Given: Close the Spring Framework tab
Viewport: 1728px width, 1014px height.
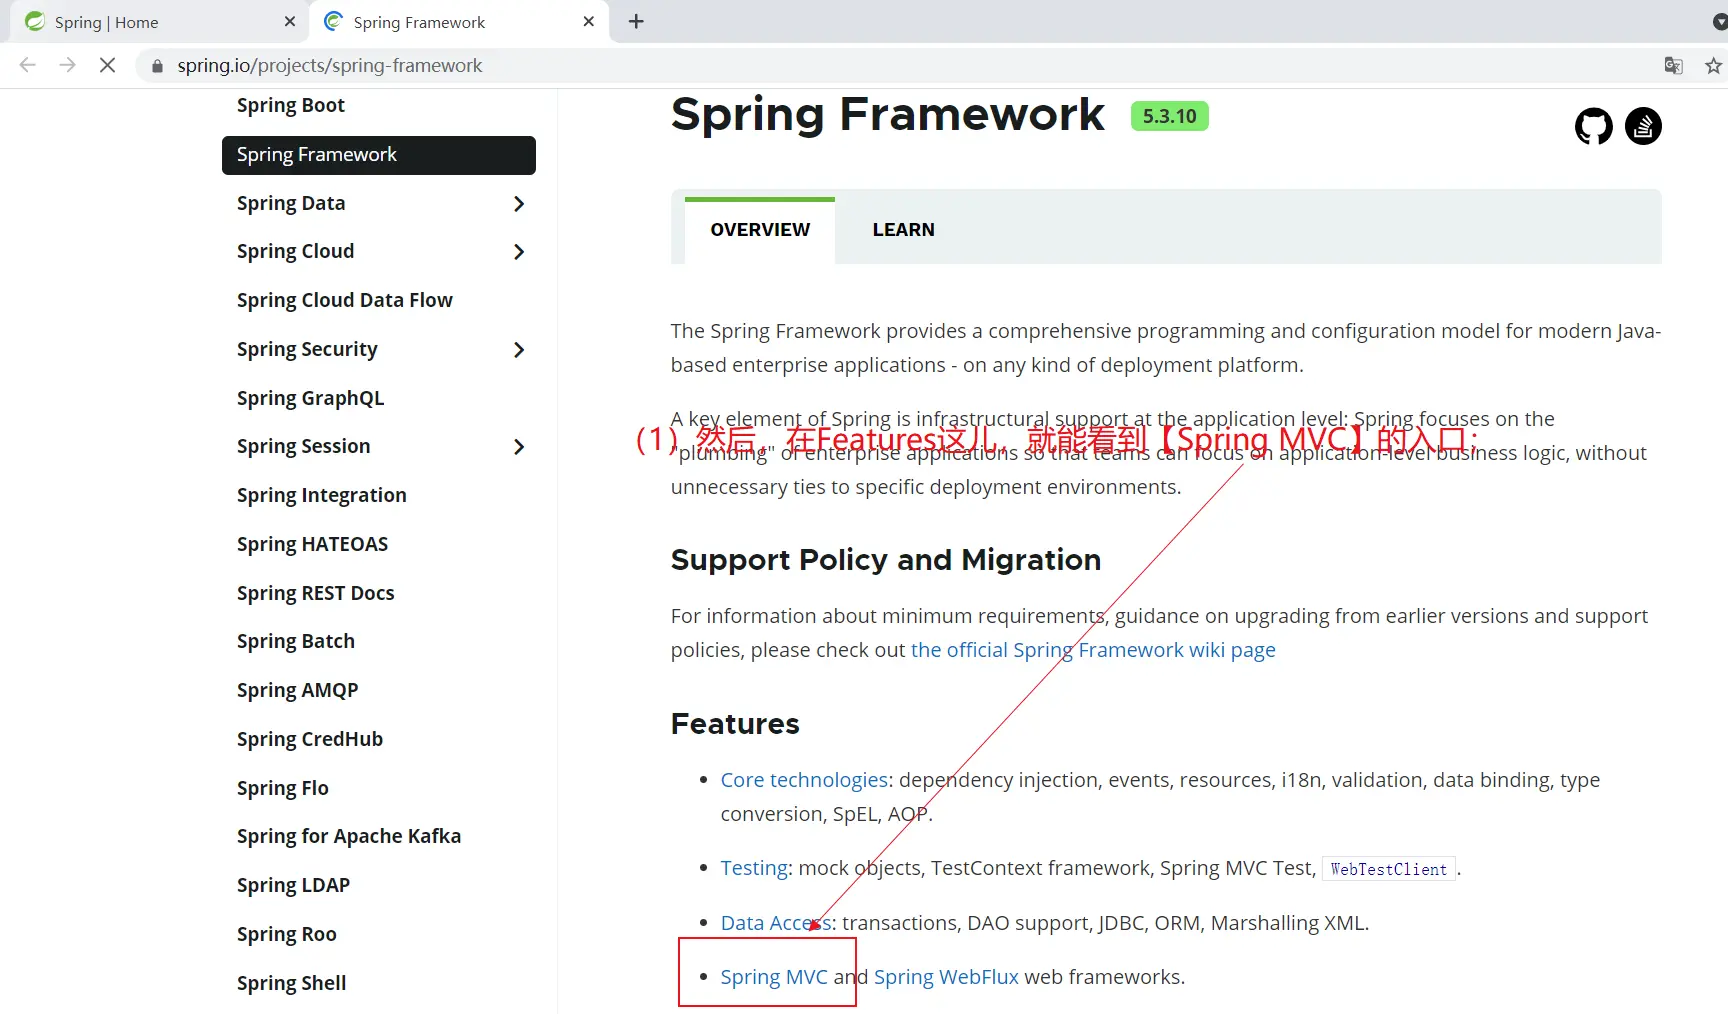Looking at the screenshot, I should click(x=588, y=21).
